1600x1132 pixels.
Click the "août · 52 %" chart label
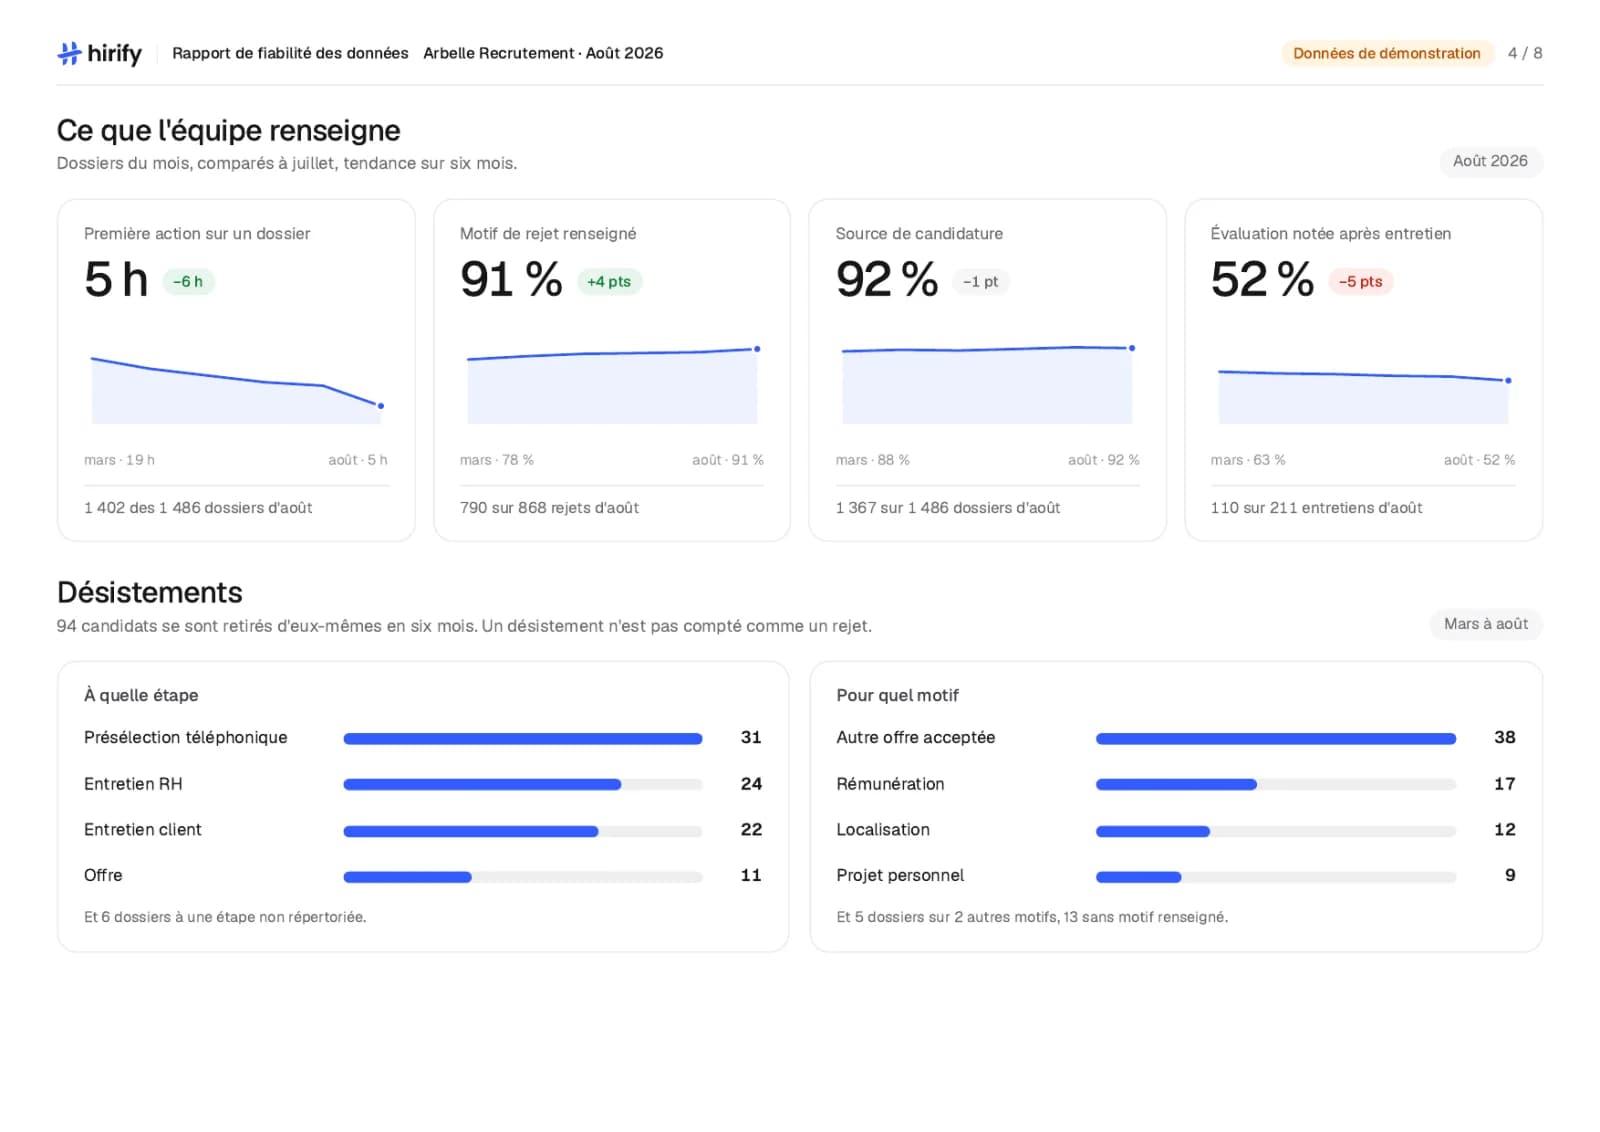tap(1479, 460)
